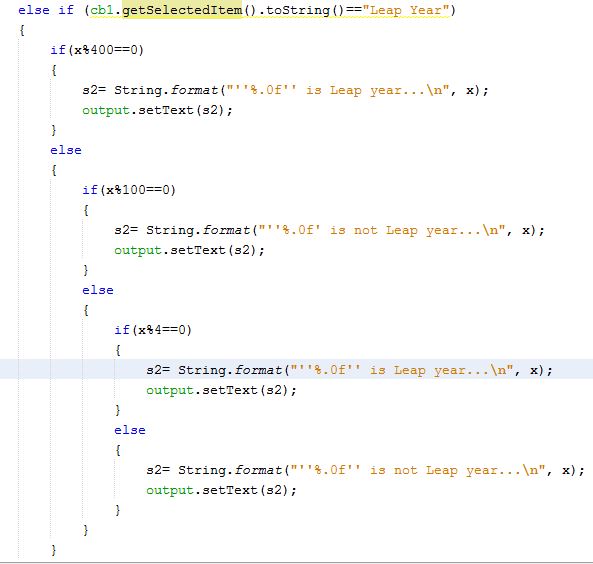Click the else keyword after the x%4 block

pyautogui.click(x=130, y=430)
